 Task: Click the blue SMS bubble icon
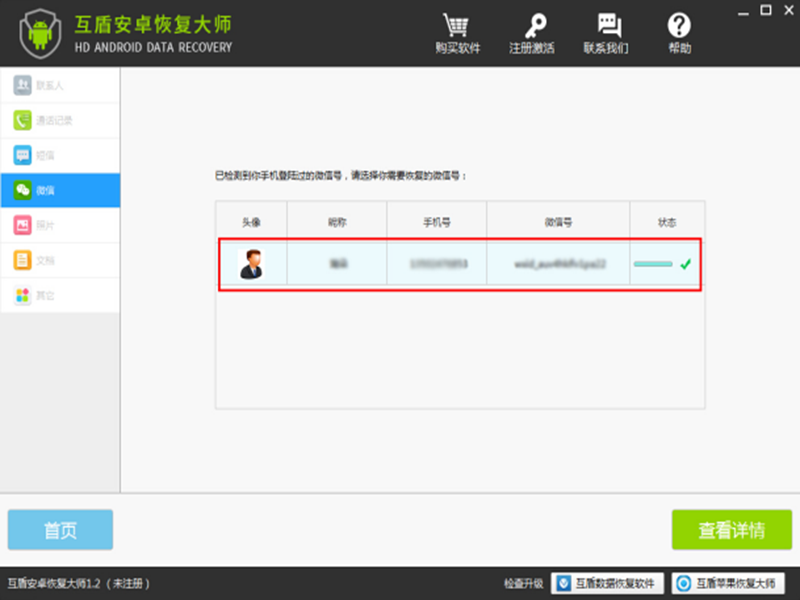(x=22, y=155)
